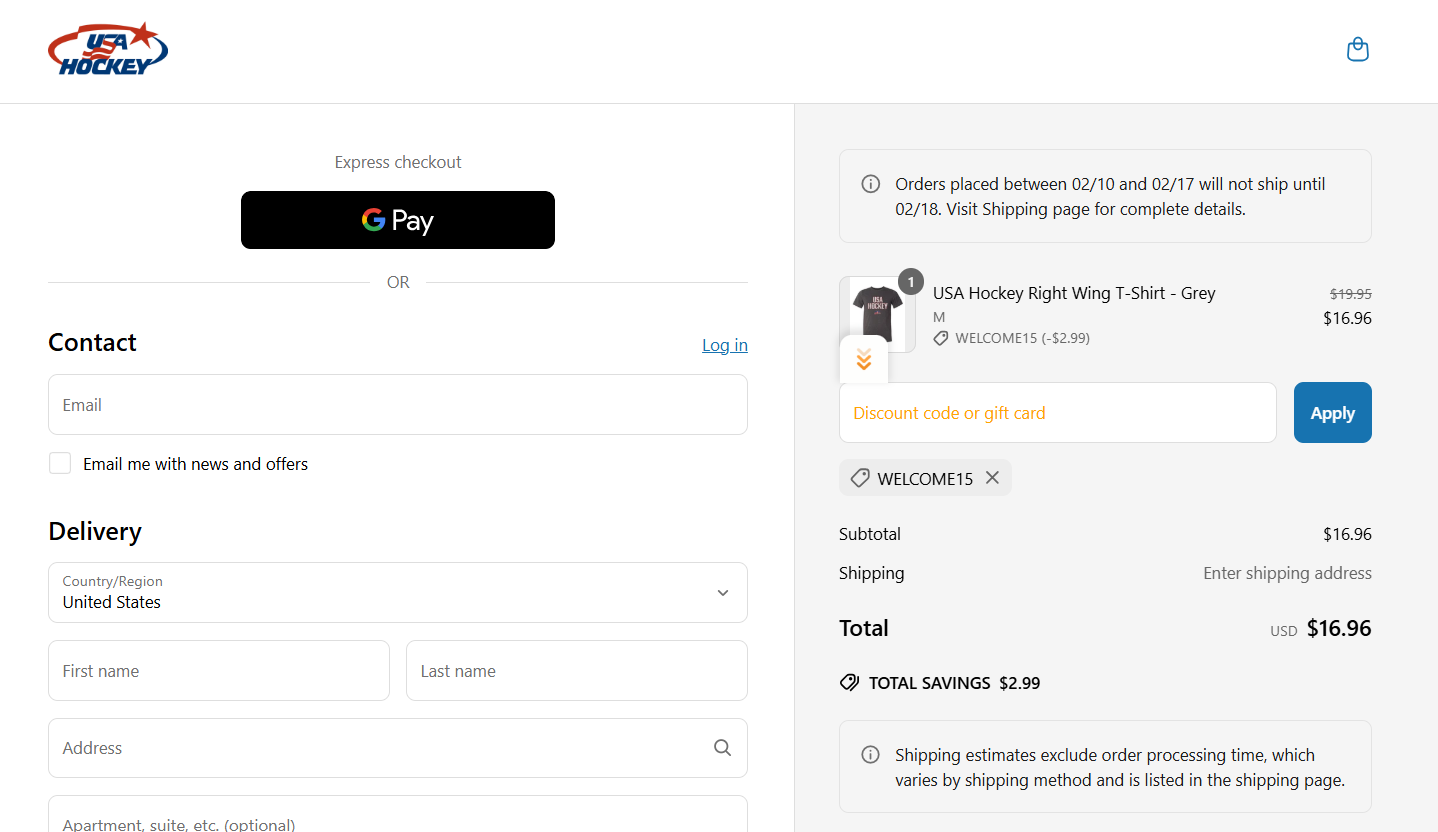The width and height of the screenshot is (1438, 832).
Task: Click the info icon beside shipping estimates note
Action: 870,755
